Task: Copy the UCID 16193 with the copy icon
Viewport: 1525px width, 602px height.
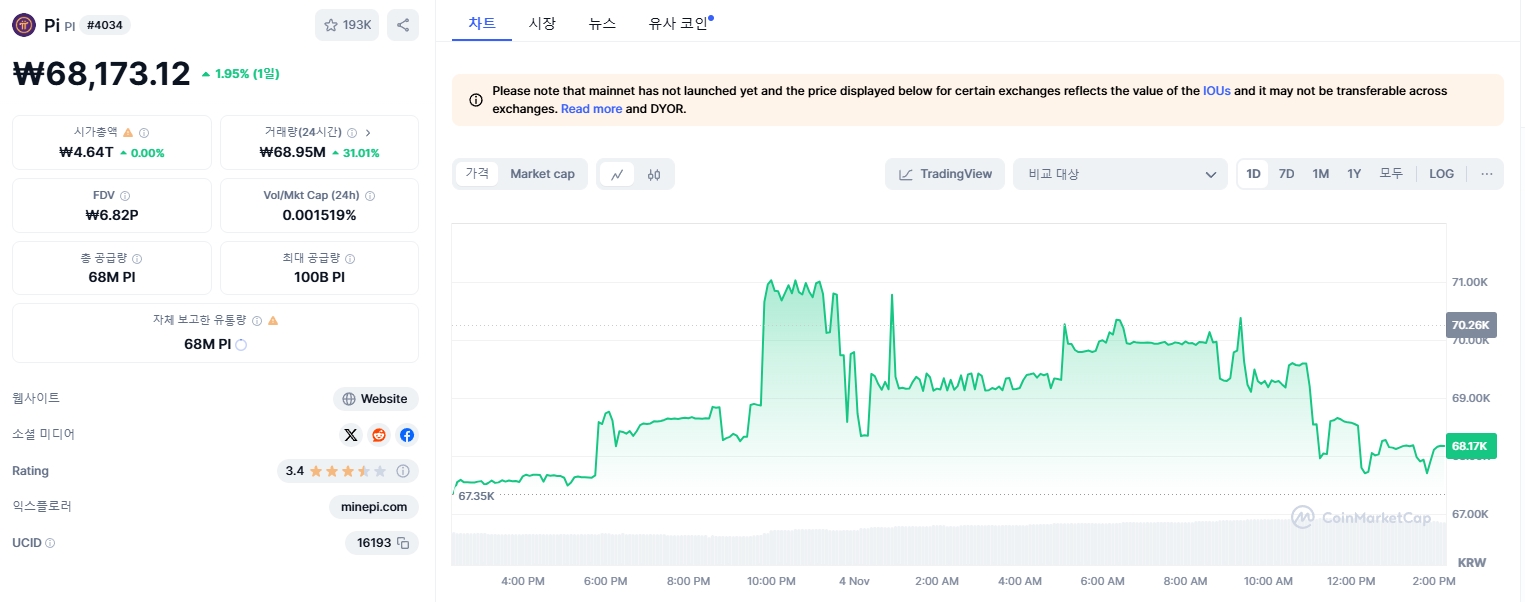Action: 403,543
